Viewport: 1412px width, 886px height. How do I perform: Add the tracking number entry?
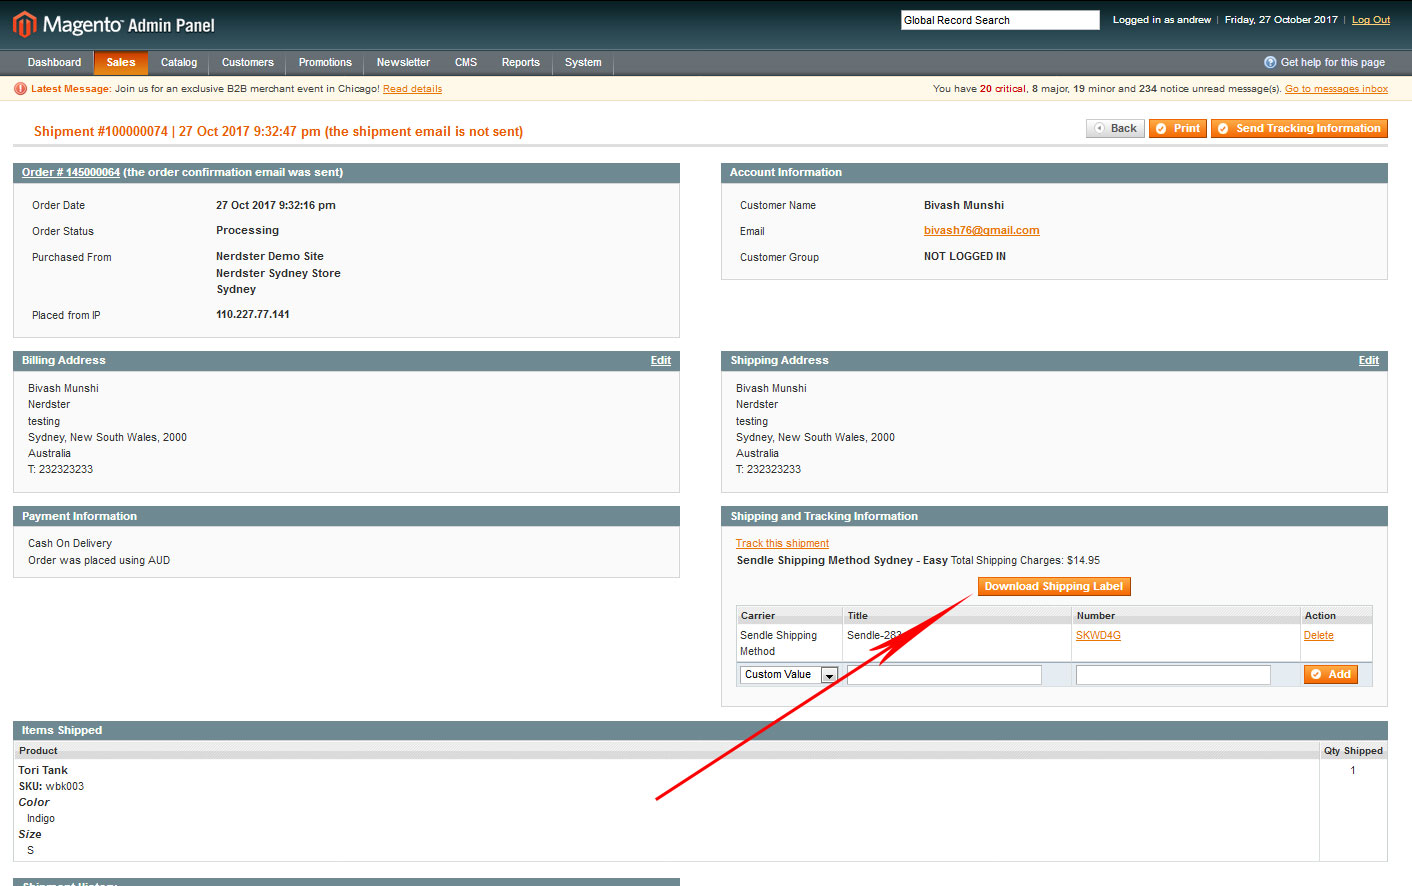click(x=1330, y=675)
